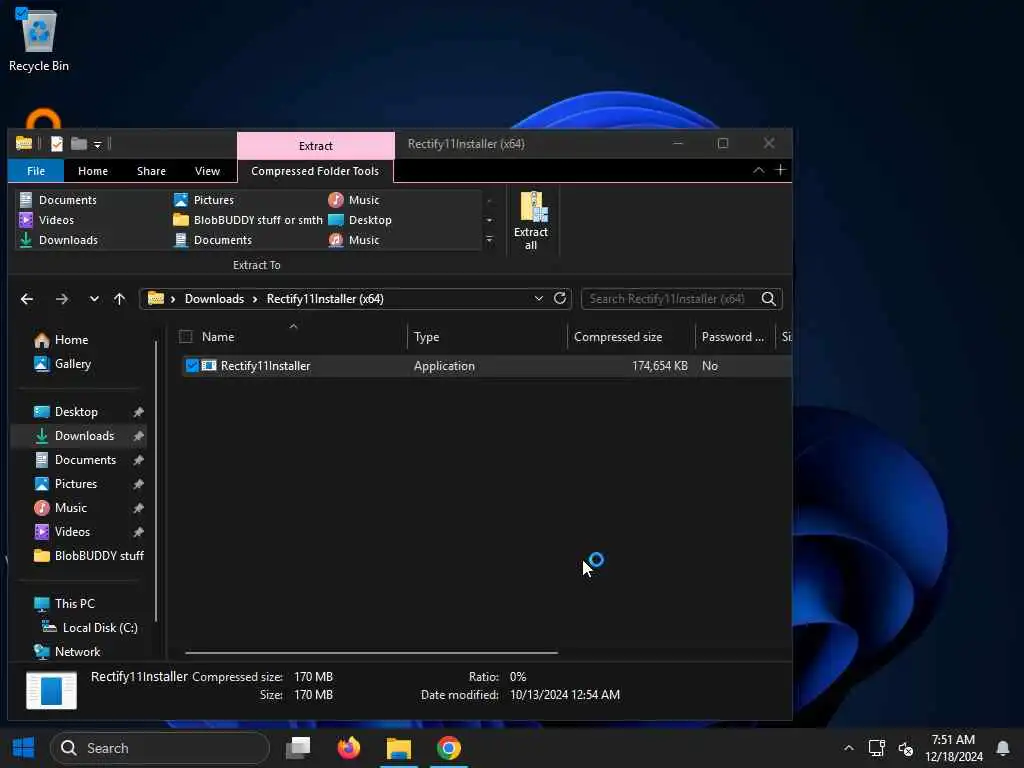
Task: Select the Rectify11Installer file name
Action: (x=265, y=366)
